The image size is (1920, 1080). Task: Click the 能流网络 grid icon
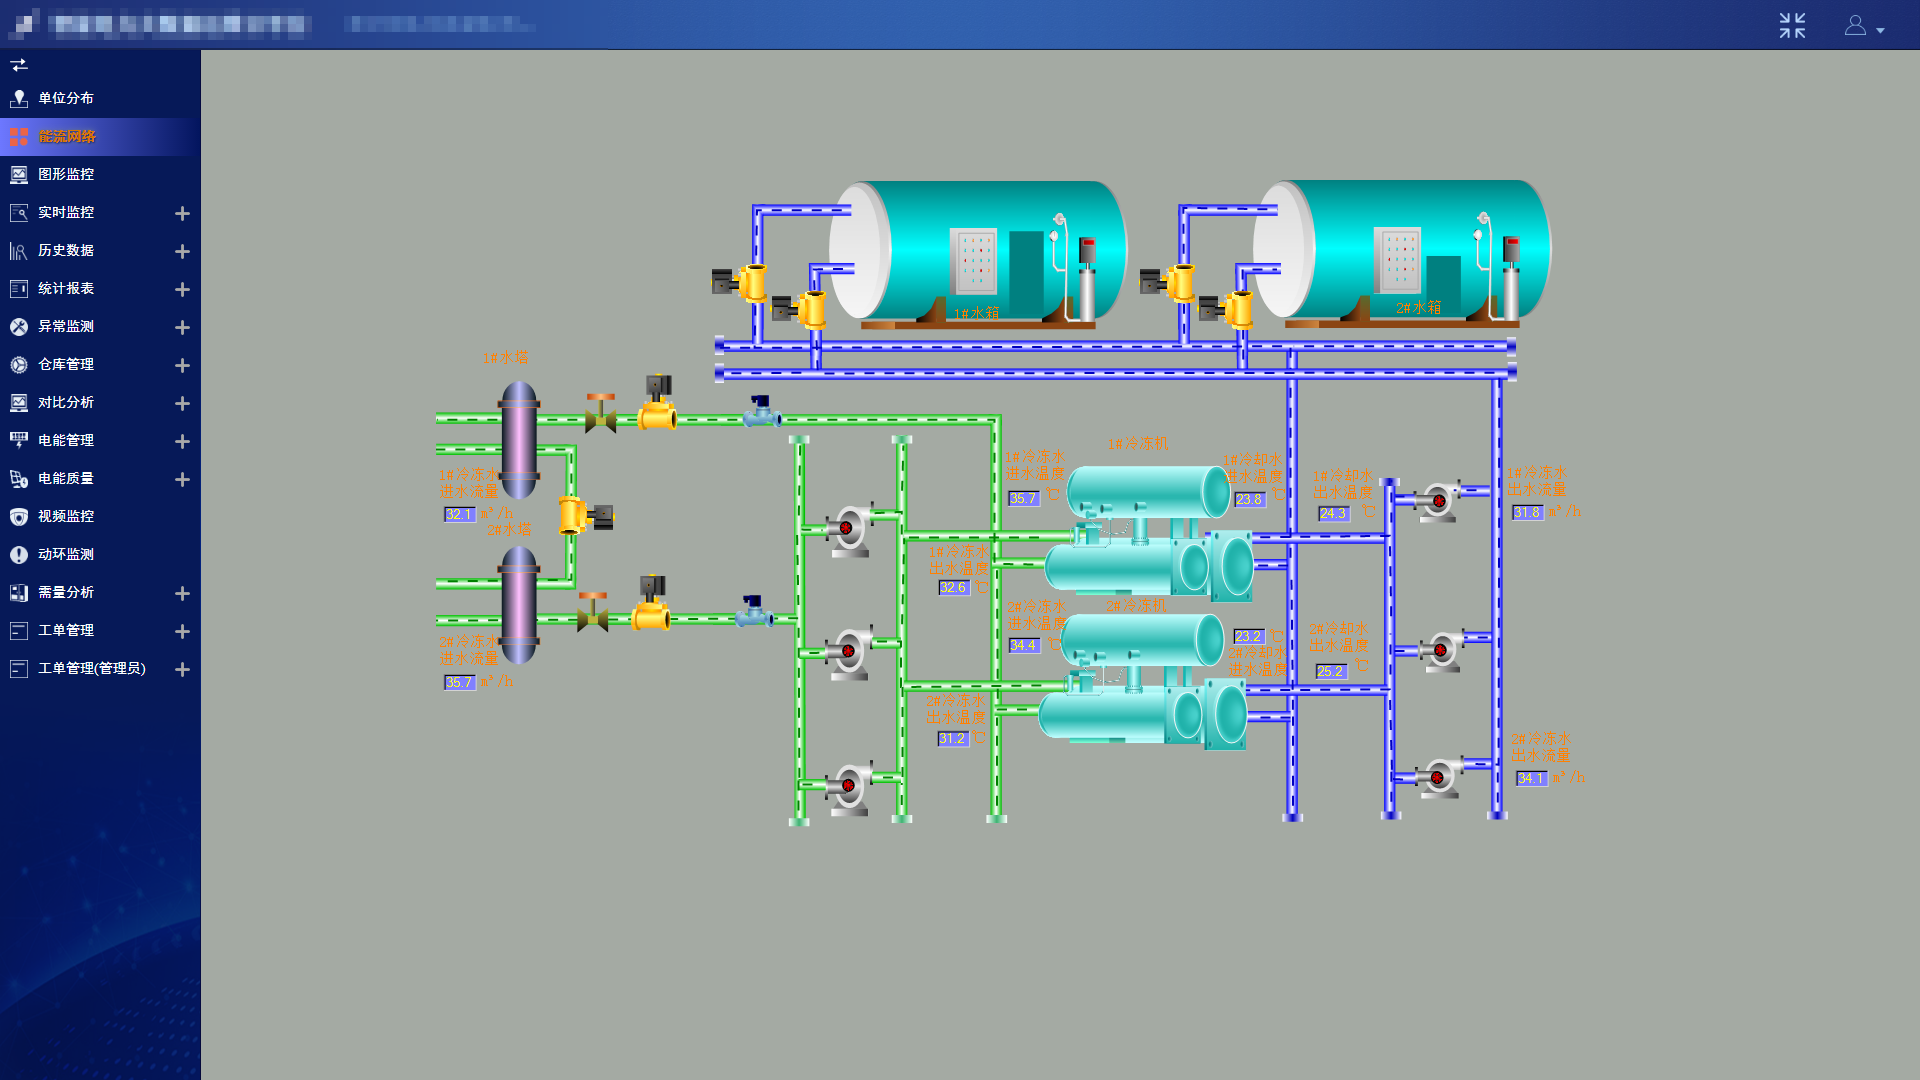click(18, 136)
